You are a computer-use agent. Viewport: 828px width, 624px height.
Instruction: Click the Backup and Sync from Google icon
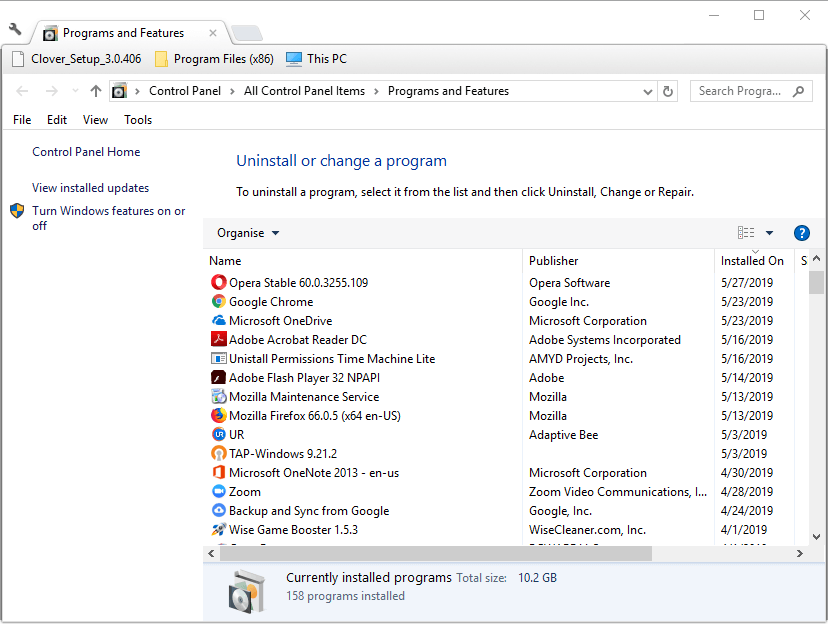pyautogui.click(x=219, y=510)
